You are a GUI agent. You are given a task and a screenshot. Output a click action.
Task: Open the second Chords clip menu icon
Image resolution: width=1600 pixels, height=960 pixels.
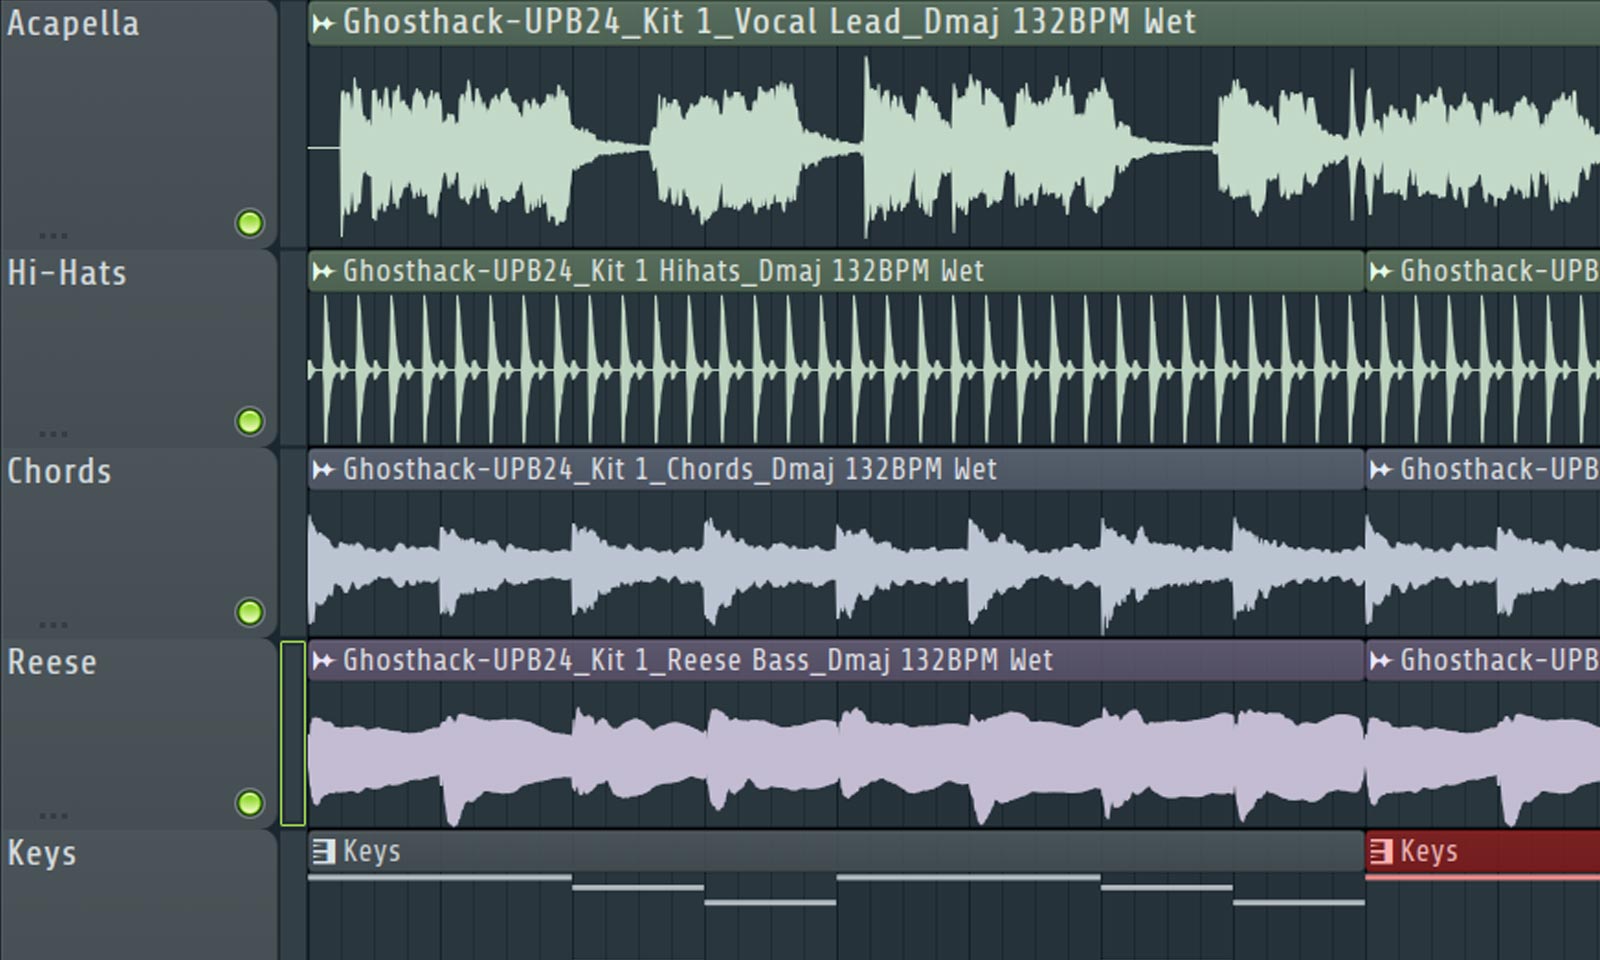click(1381, 470)
